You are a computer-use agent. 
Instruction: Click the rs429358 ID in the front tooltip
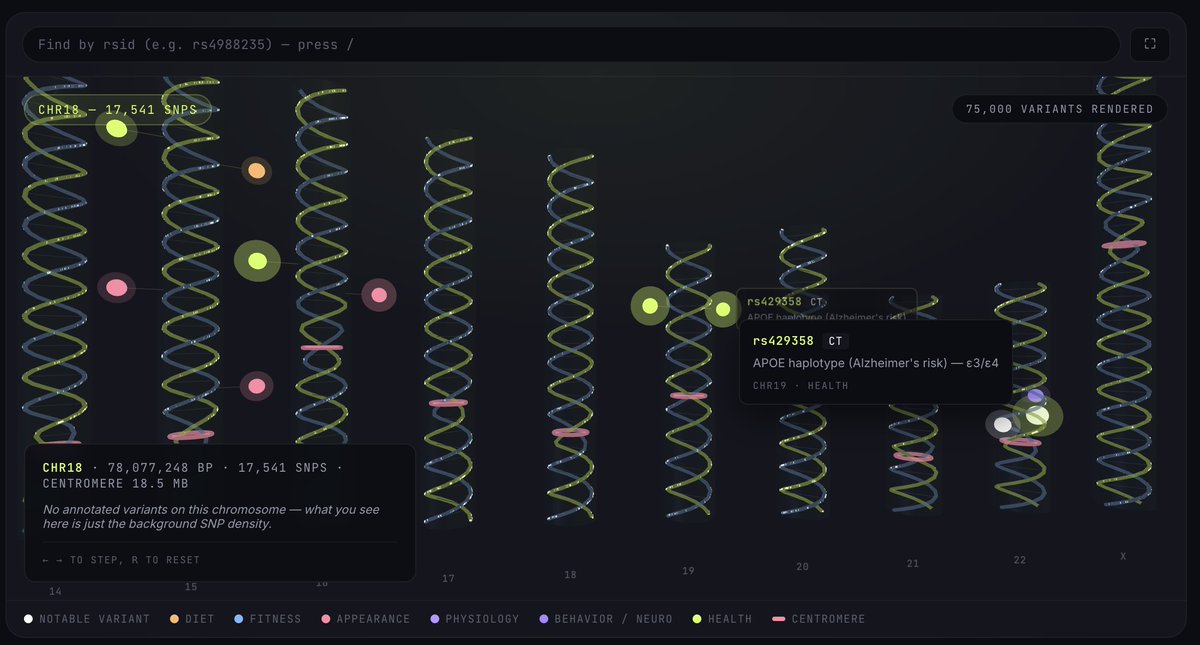(783, 341)
